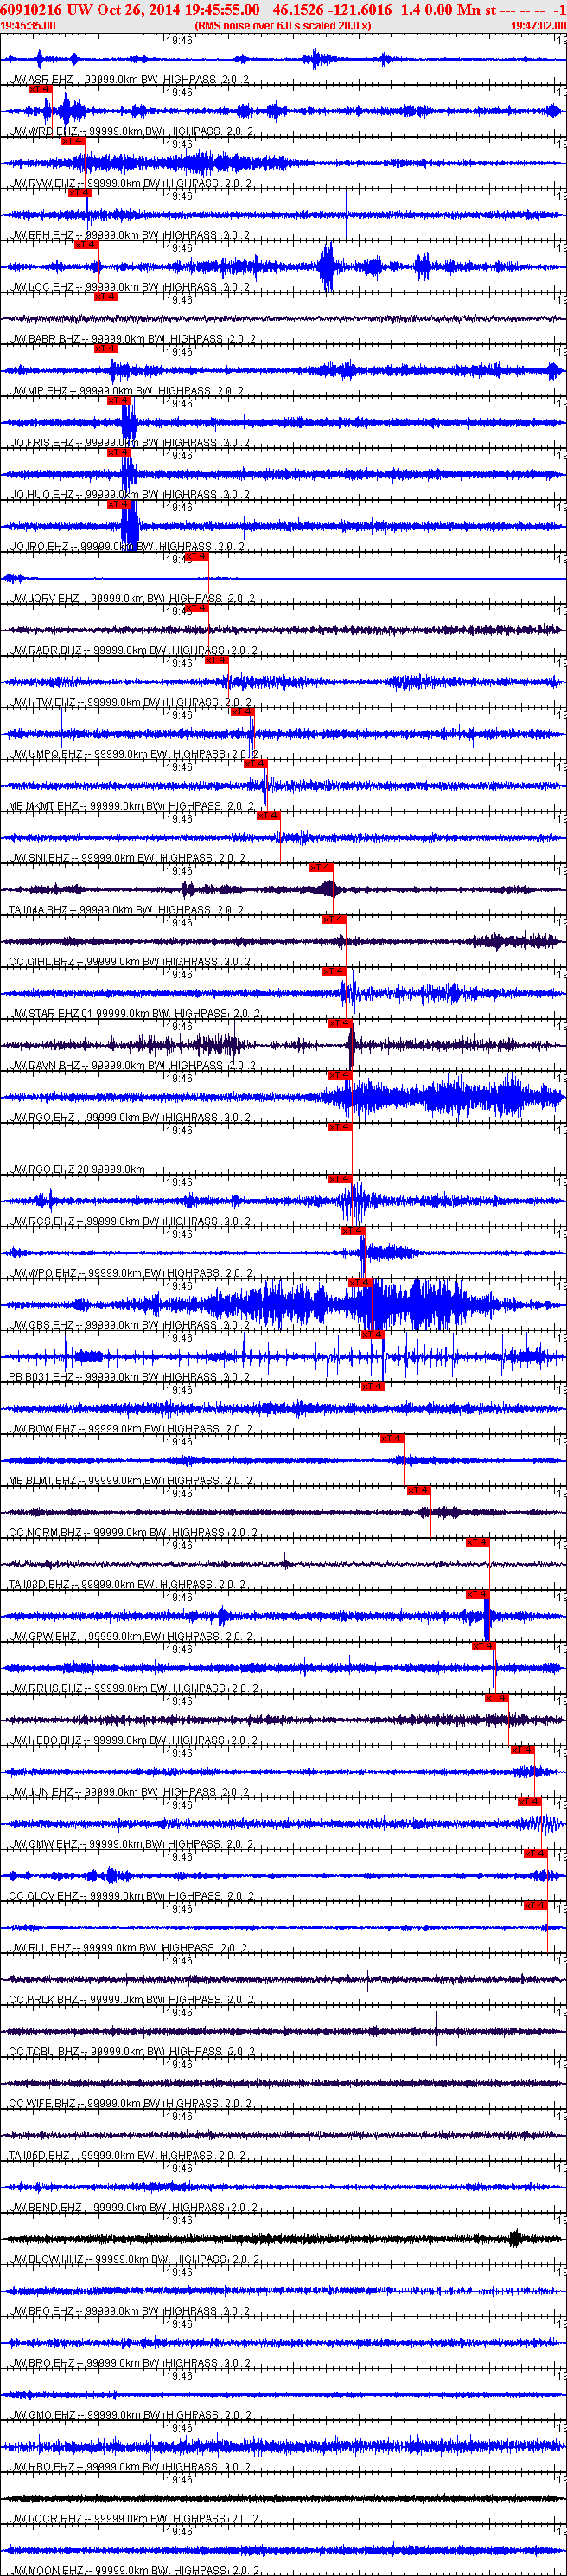Click the red pick flag on the MB.MKMT trace

pyautogui.click(x=255, y=764)
